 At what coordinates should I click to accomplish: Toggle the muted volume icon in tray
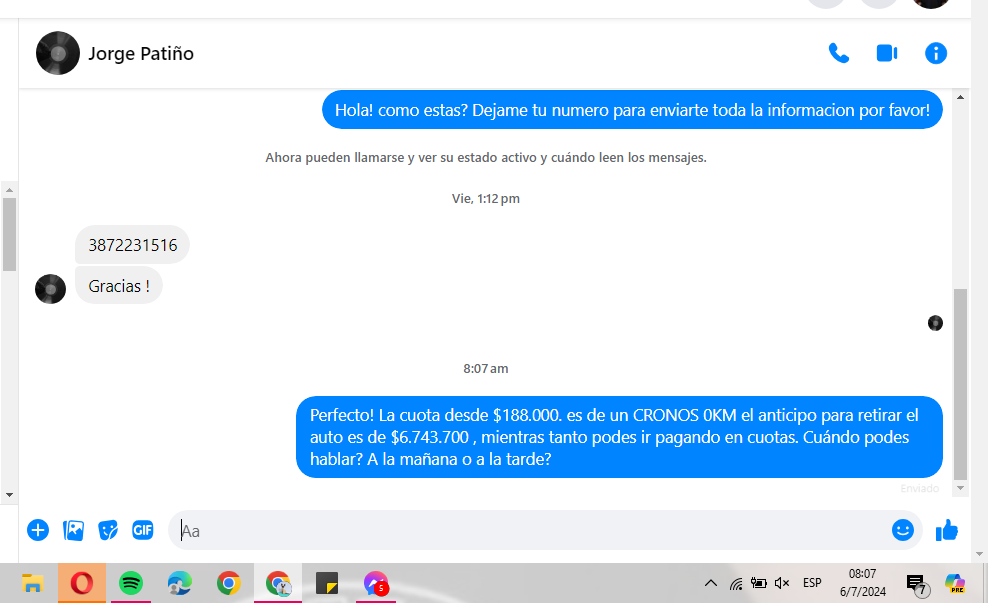(782, 583)
